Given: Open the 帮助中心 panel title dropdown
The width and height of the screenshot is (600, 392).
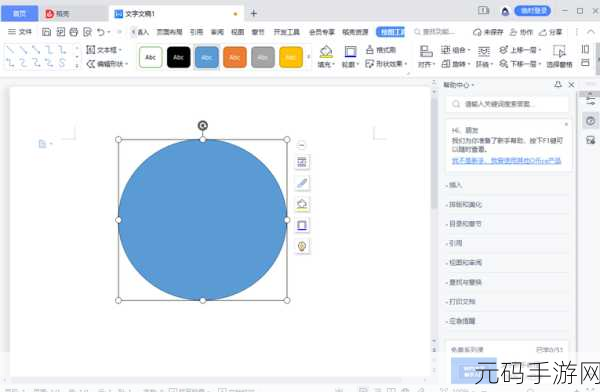Looking at the screenshot, I should pos(458,85).
